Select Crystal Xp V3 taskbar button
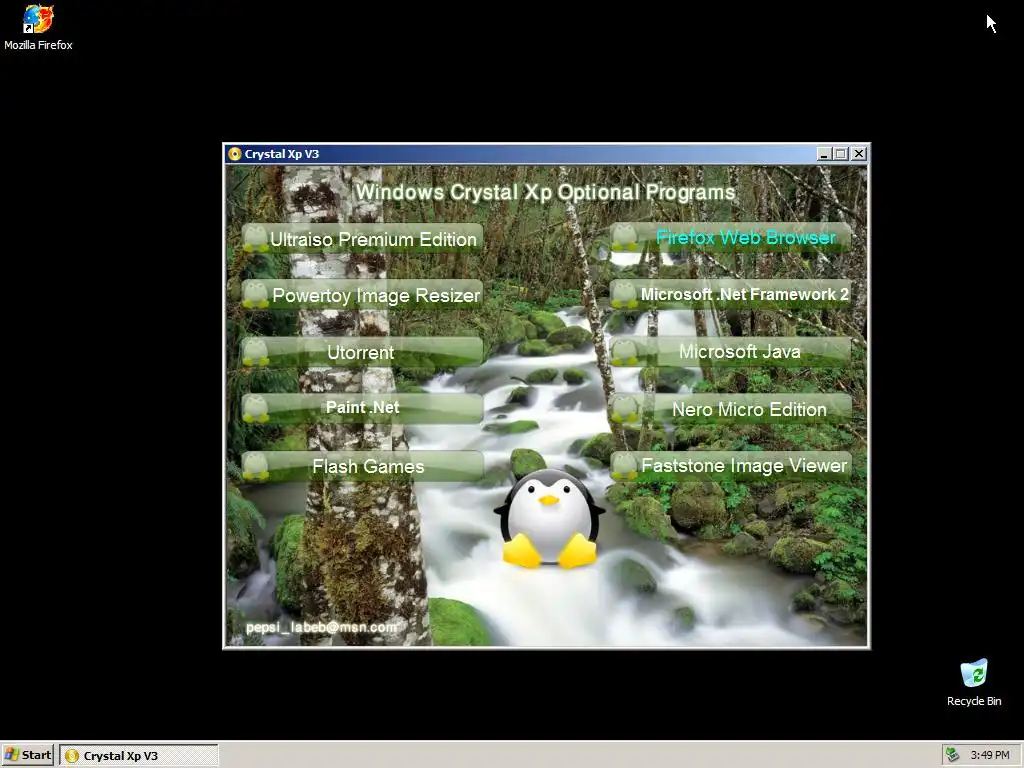This screenshot has width=1024, height=768. click(139, 756)
